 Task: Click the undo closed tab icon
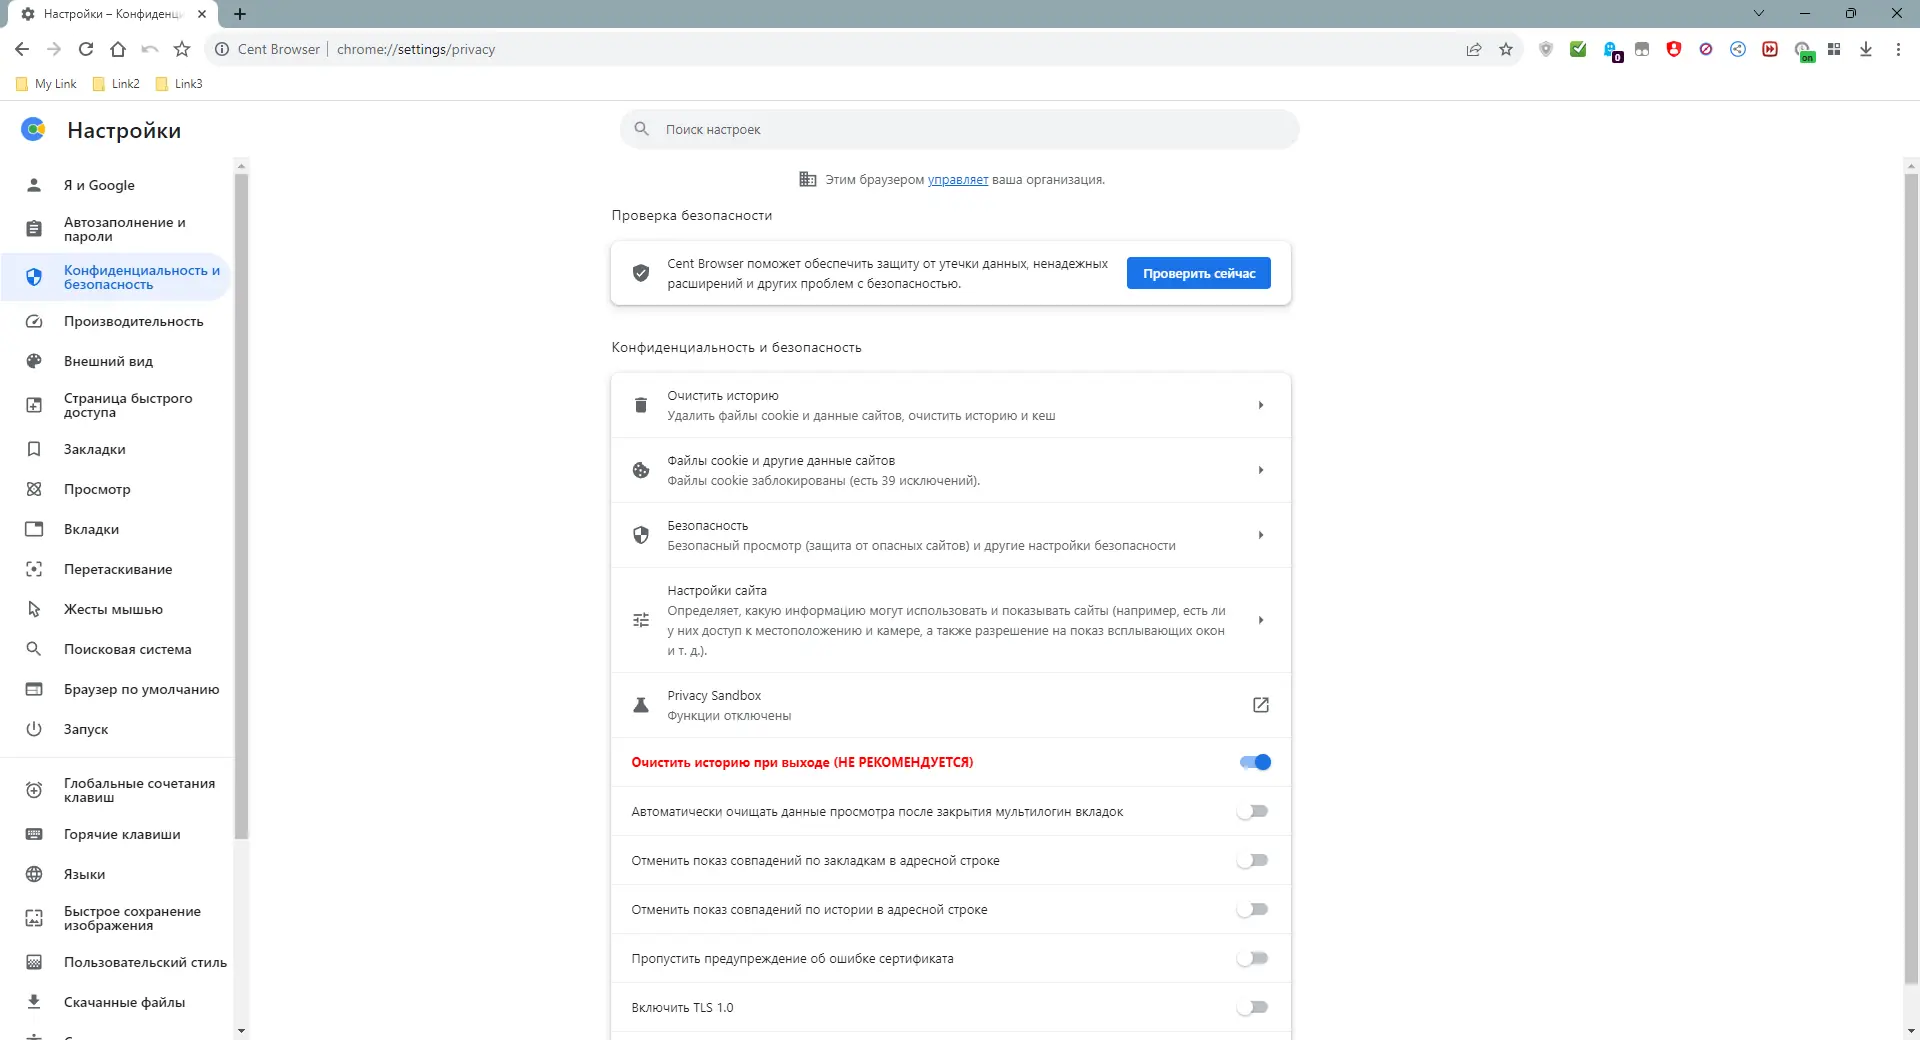click(x=150, y=49)
